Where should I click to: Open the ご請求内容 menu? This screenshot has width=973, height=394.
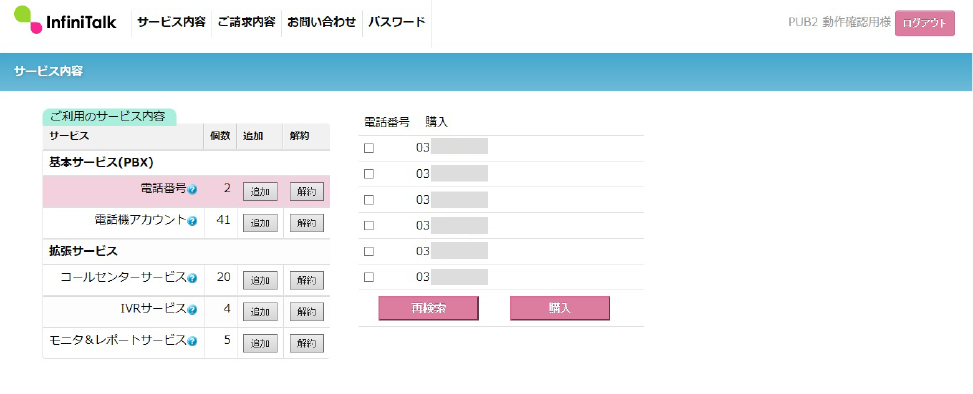click(246, 22)
